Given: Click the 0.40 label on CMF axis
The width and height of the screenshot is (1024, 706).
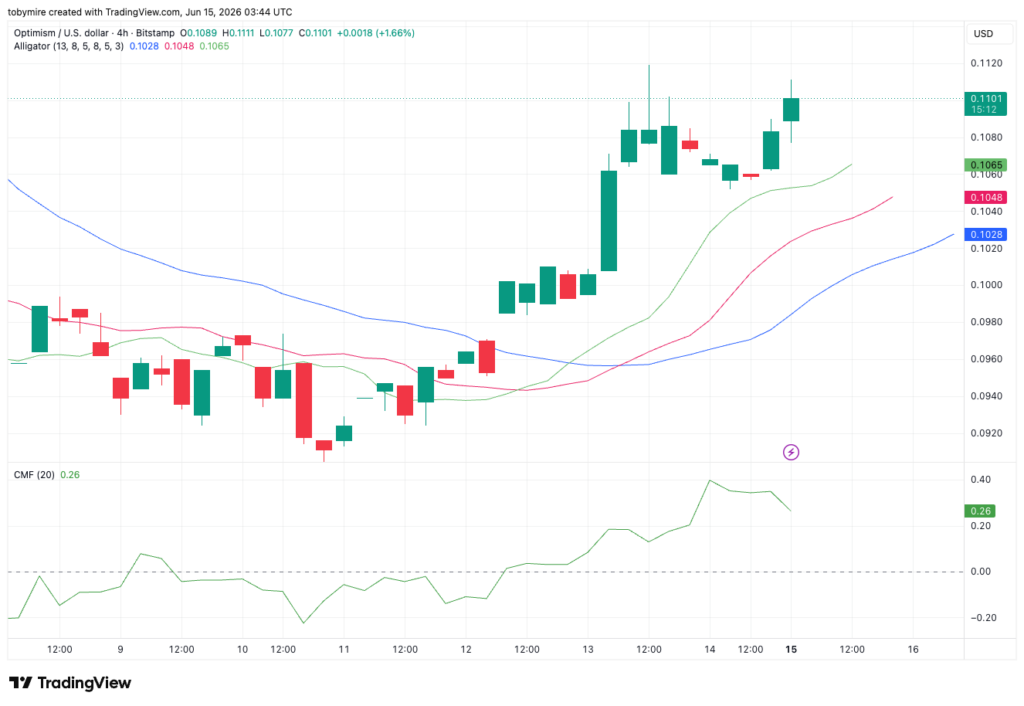Looking at the screenshot, I should tap(980, 479).
